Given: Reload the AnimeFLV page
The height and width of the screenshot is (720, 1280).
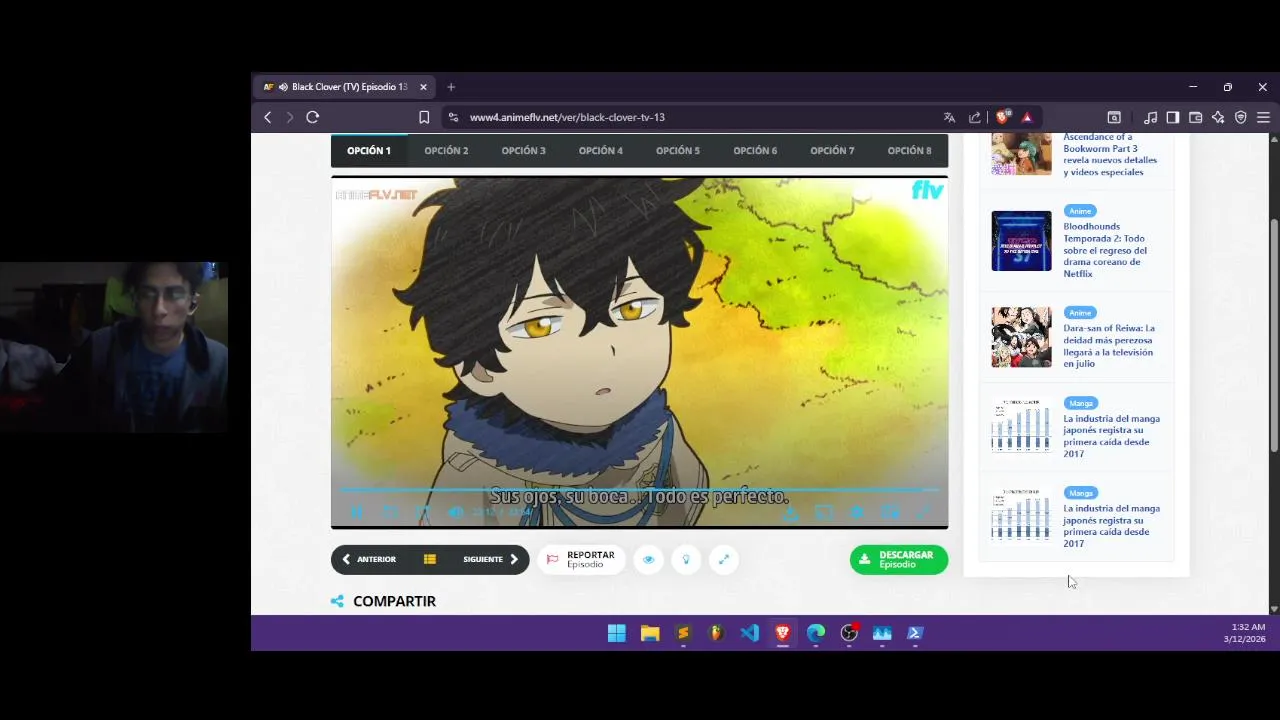Looking at the screenshot, I should tap(313, 117).
